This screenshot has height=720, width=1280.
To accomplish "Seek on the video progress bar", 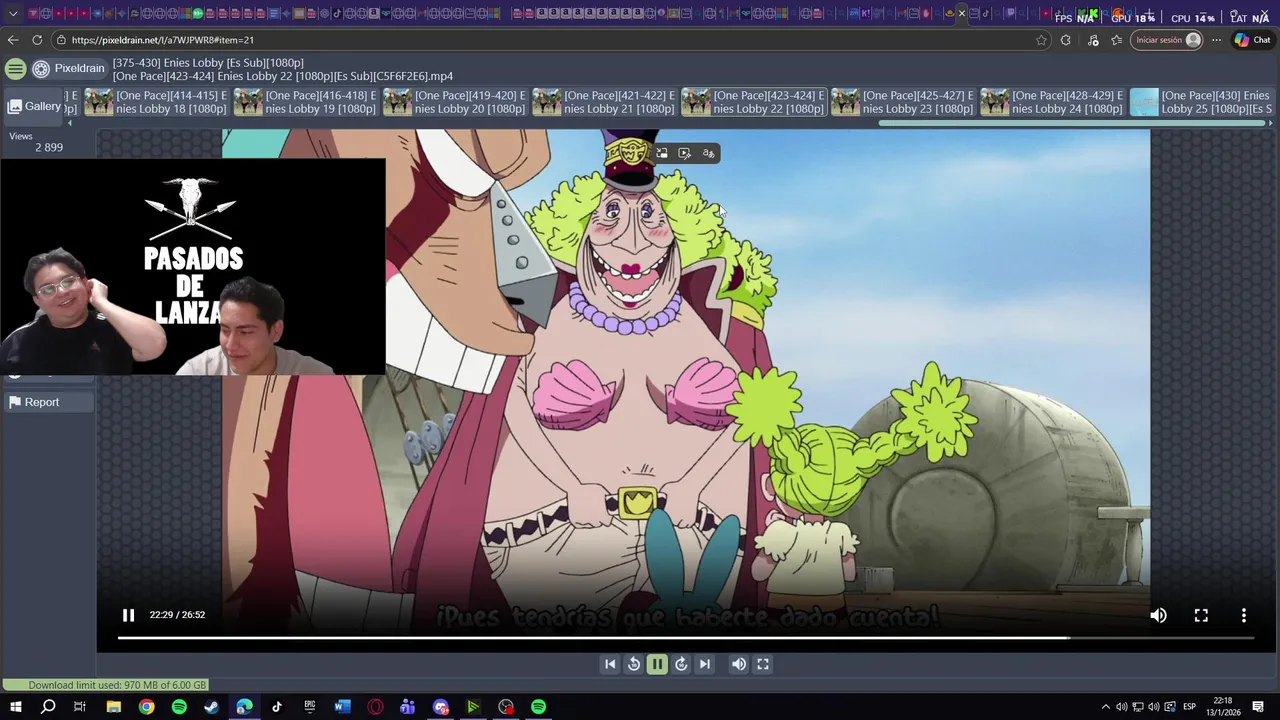I will coord(685,637).
